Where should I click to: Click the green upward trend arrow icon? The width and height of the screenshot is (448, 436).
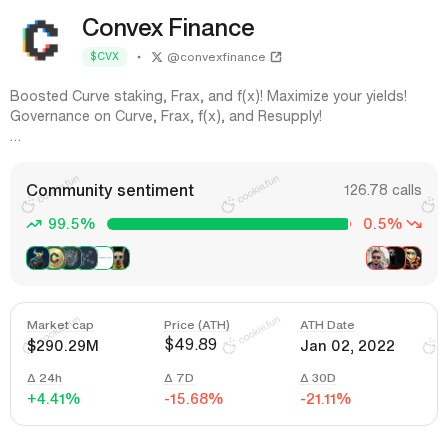point(34,224)
